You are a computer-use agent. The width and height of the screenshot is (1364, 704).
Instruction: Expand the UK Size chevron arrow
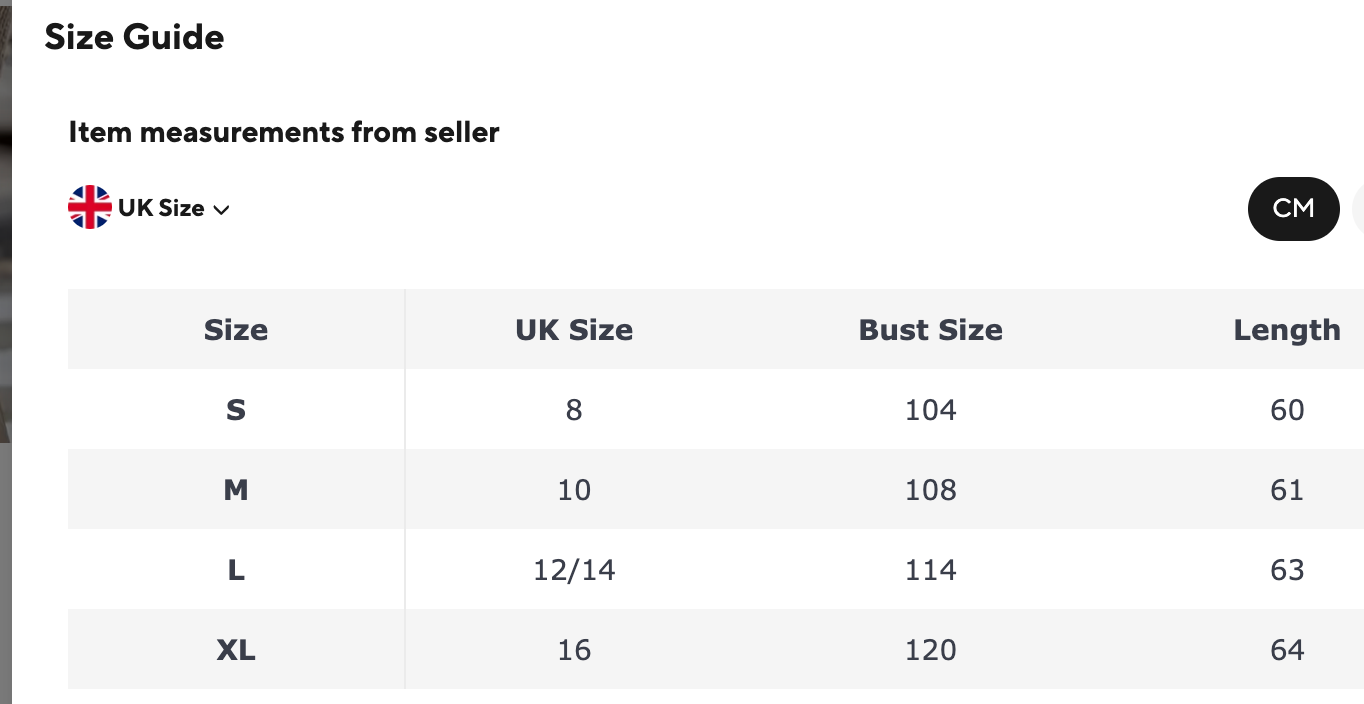click(x=222, y=210)
